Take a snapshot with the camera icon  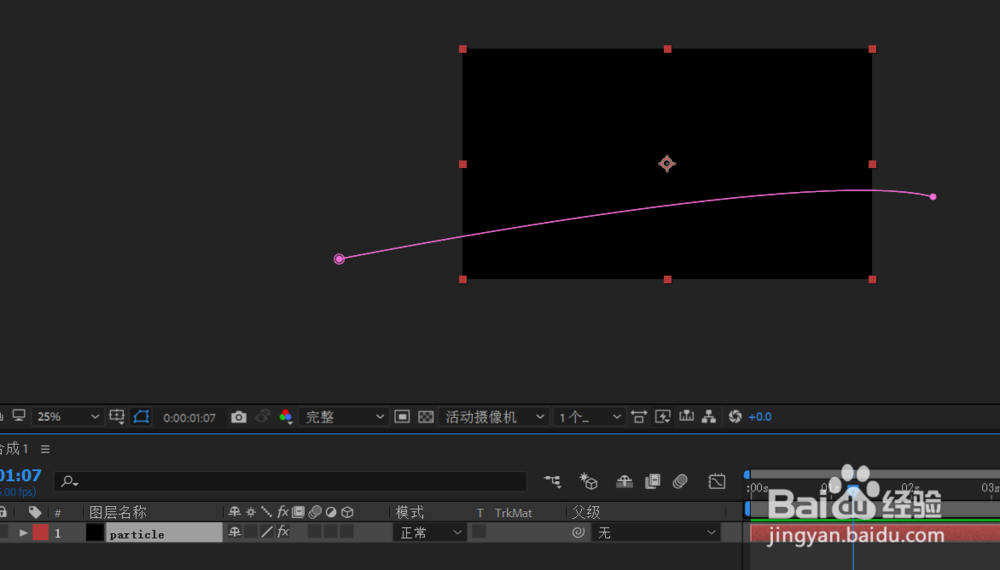239,417
